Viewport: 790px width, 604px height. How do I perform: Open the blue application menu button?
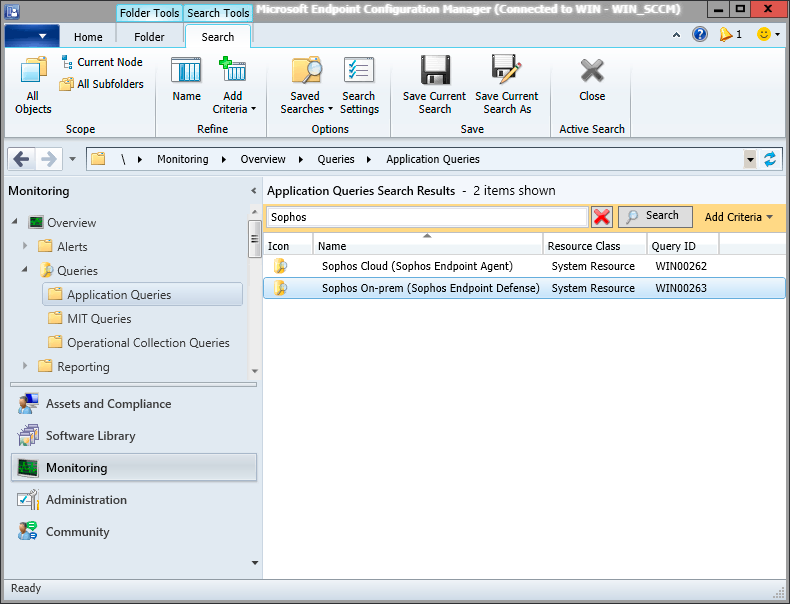click(x=32, y=36)
